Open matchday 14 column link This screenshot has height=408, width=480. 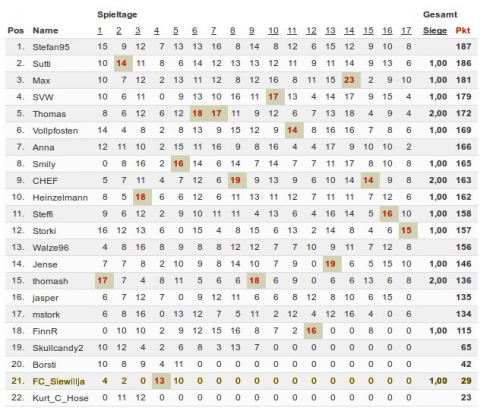349,31
